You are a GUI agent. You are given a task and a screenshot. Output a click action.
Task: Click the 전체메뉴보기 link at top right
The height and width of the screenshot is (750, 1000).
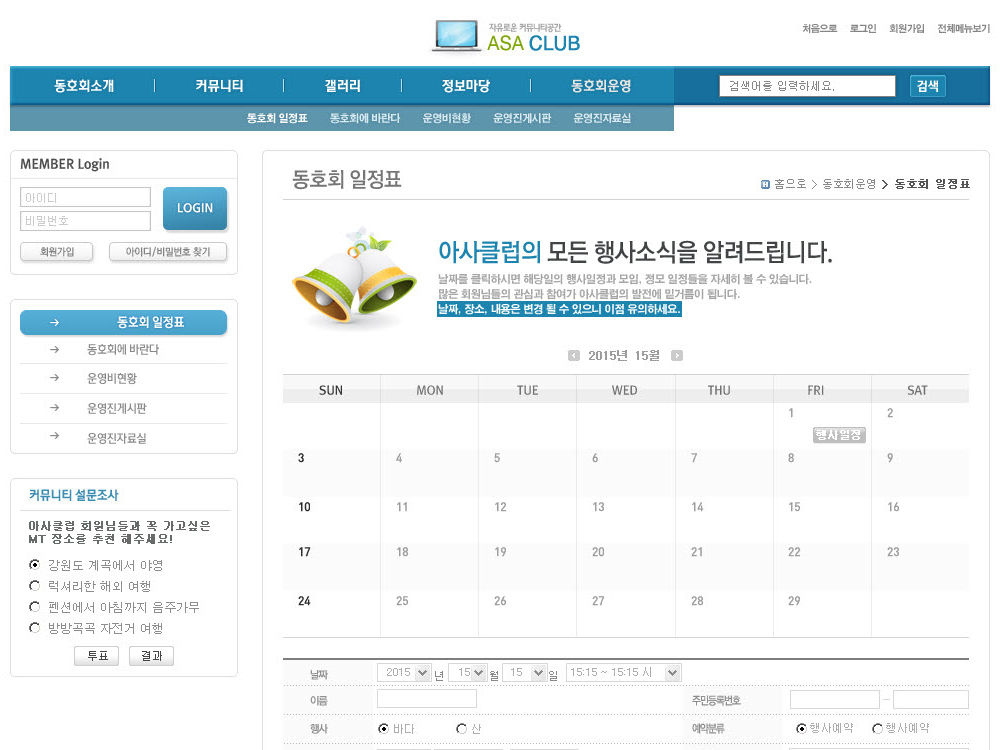pos(963,29)
